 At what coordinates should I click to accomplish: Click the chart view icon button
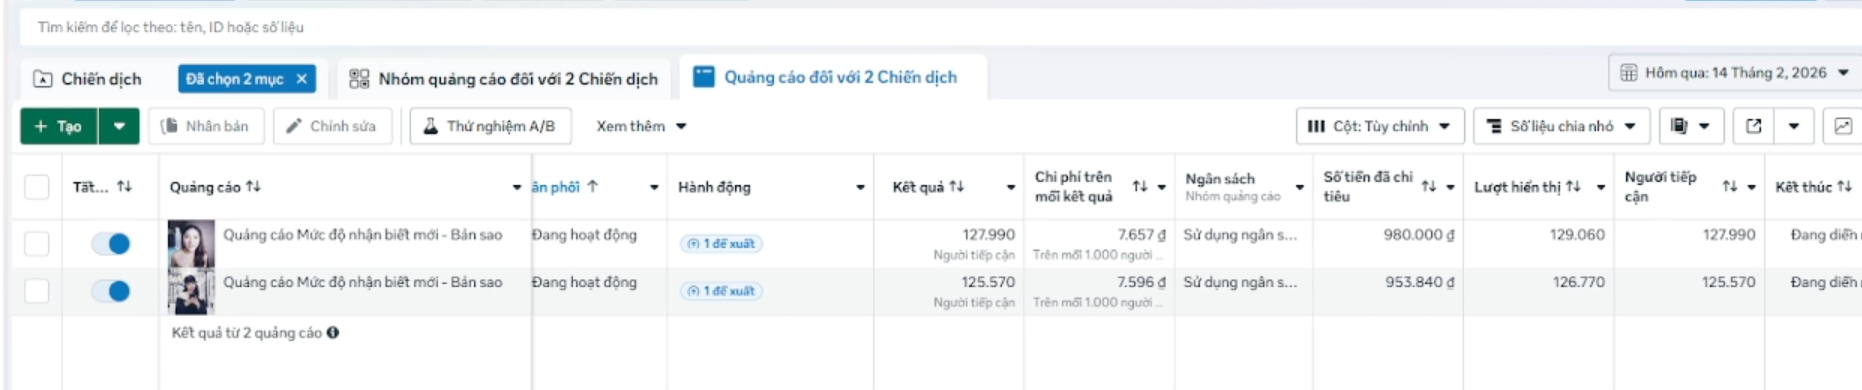coord(1842,126)
